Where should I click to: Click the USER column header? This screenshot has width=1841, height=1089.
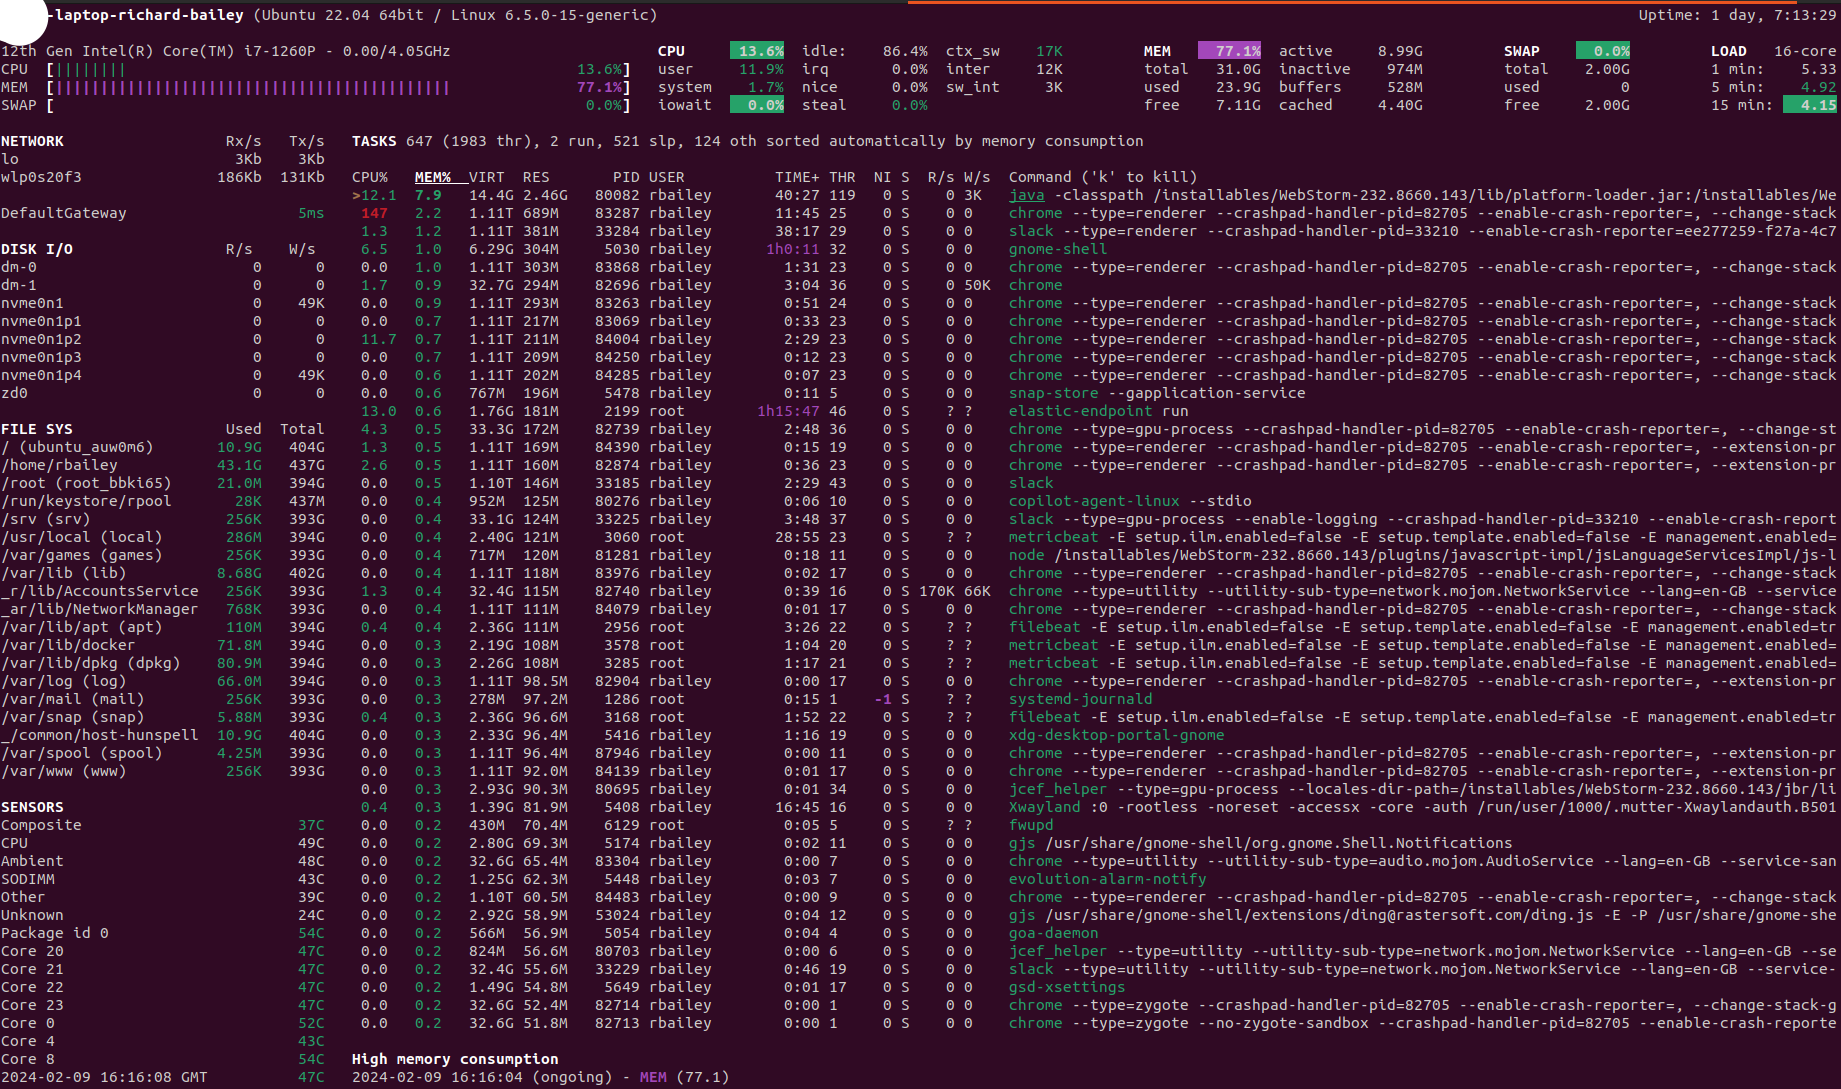point(667,177)
